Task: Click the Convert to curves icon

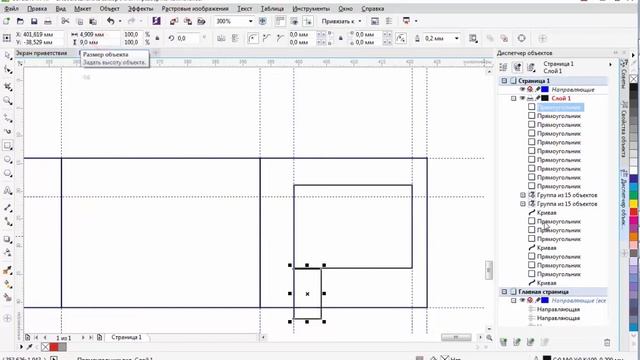Action: coord(522,38)
